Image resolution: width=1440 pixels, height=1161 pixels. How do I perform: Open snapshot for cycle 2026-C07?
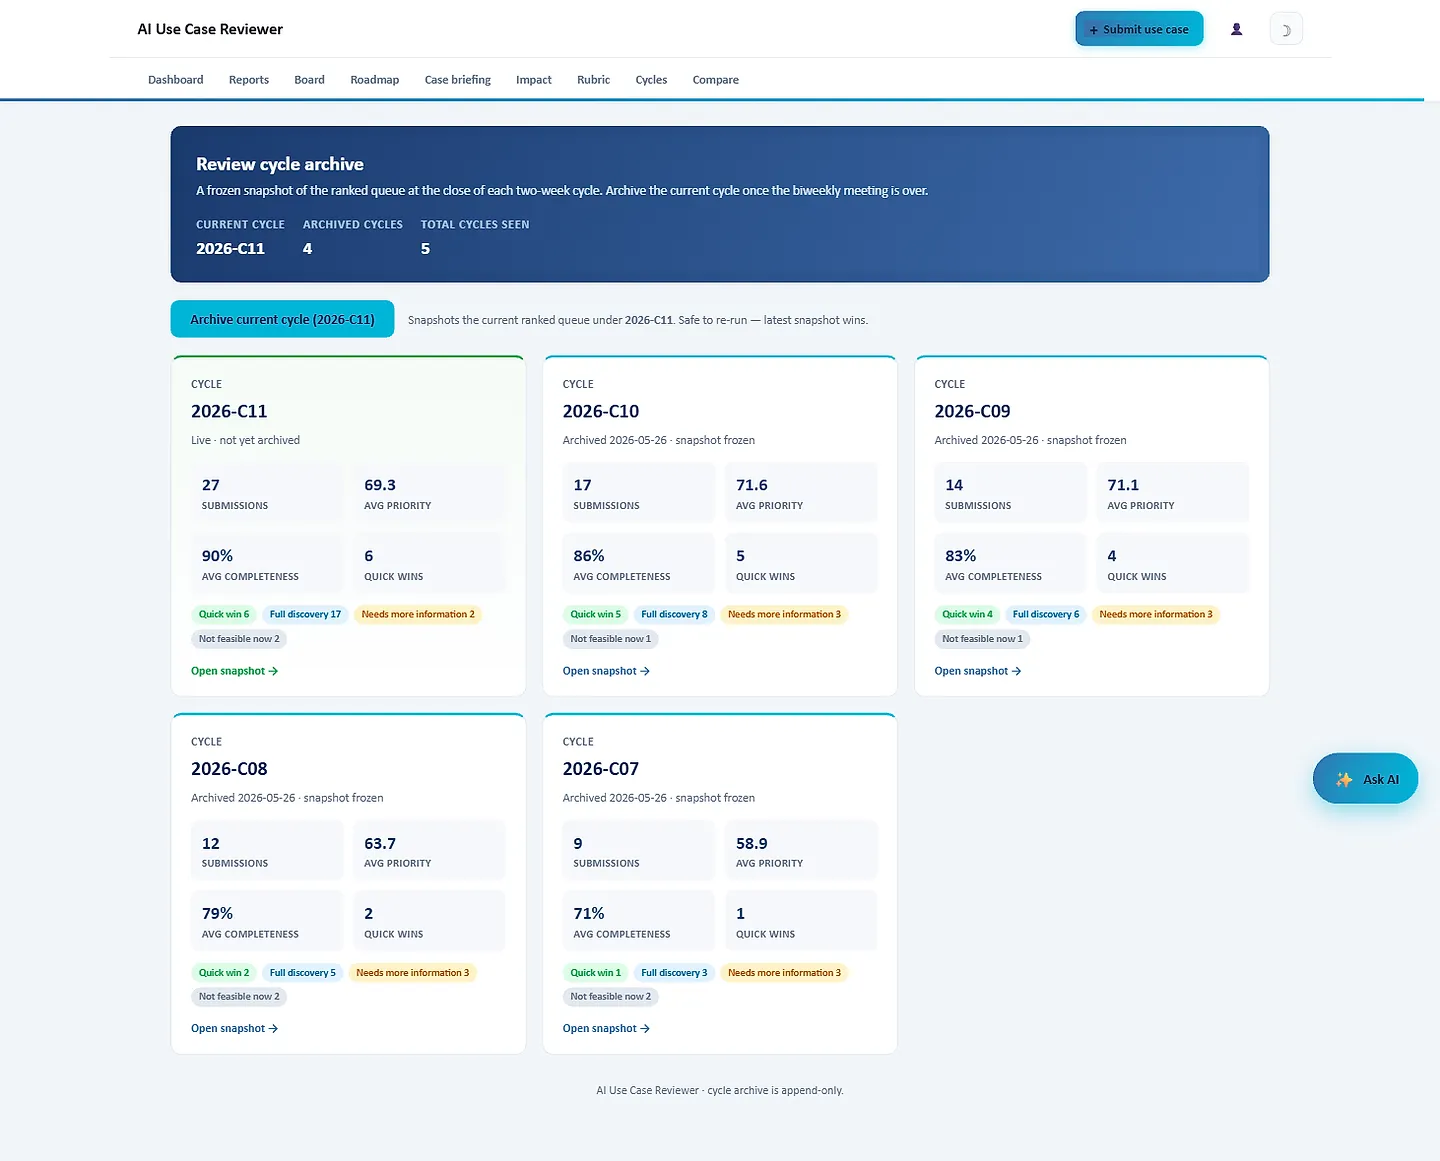(606, 1028)
